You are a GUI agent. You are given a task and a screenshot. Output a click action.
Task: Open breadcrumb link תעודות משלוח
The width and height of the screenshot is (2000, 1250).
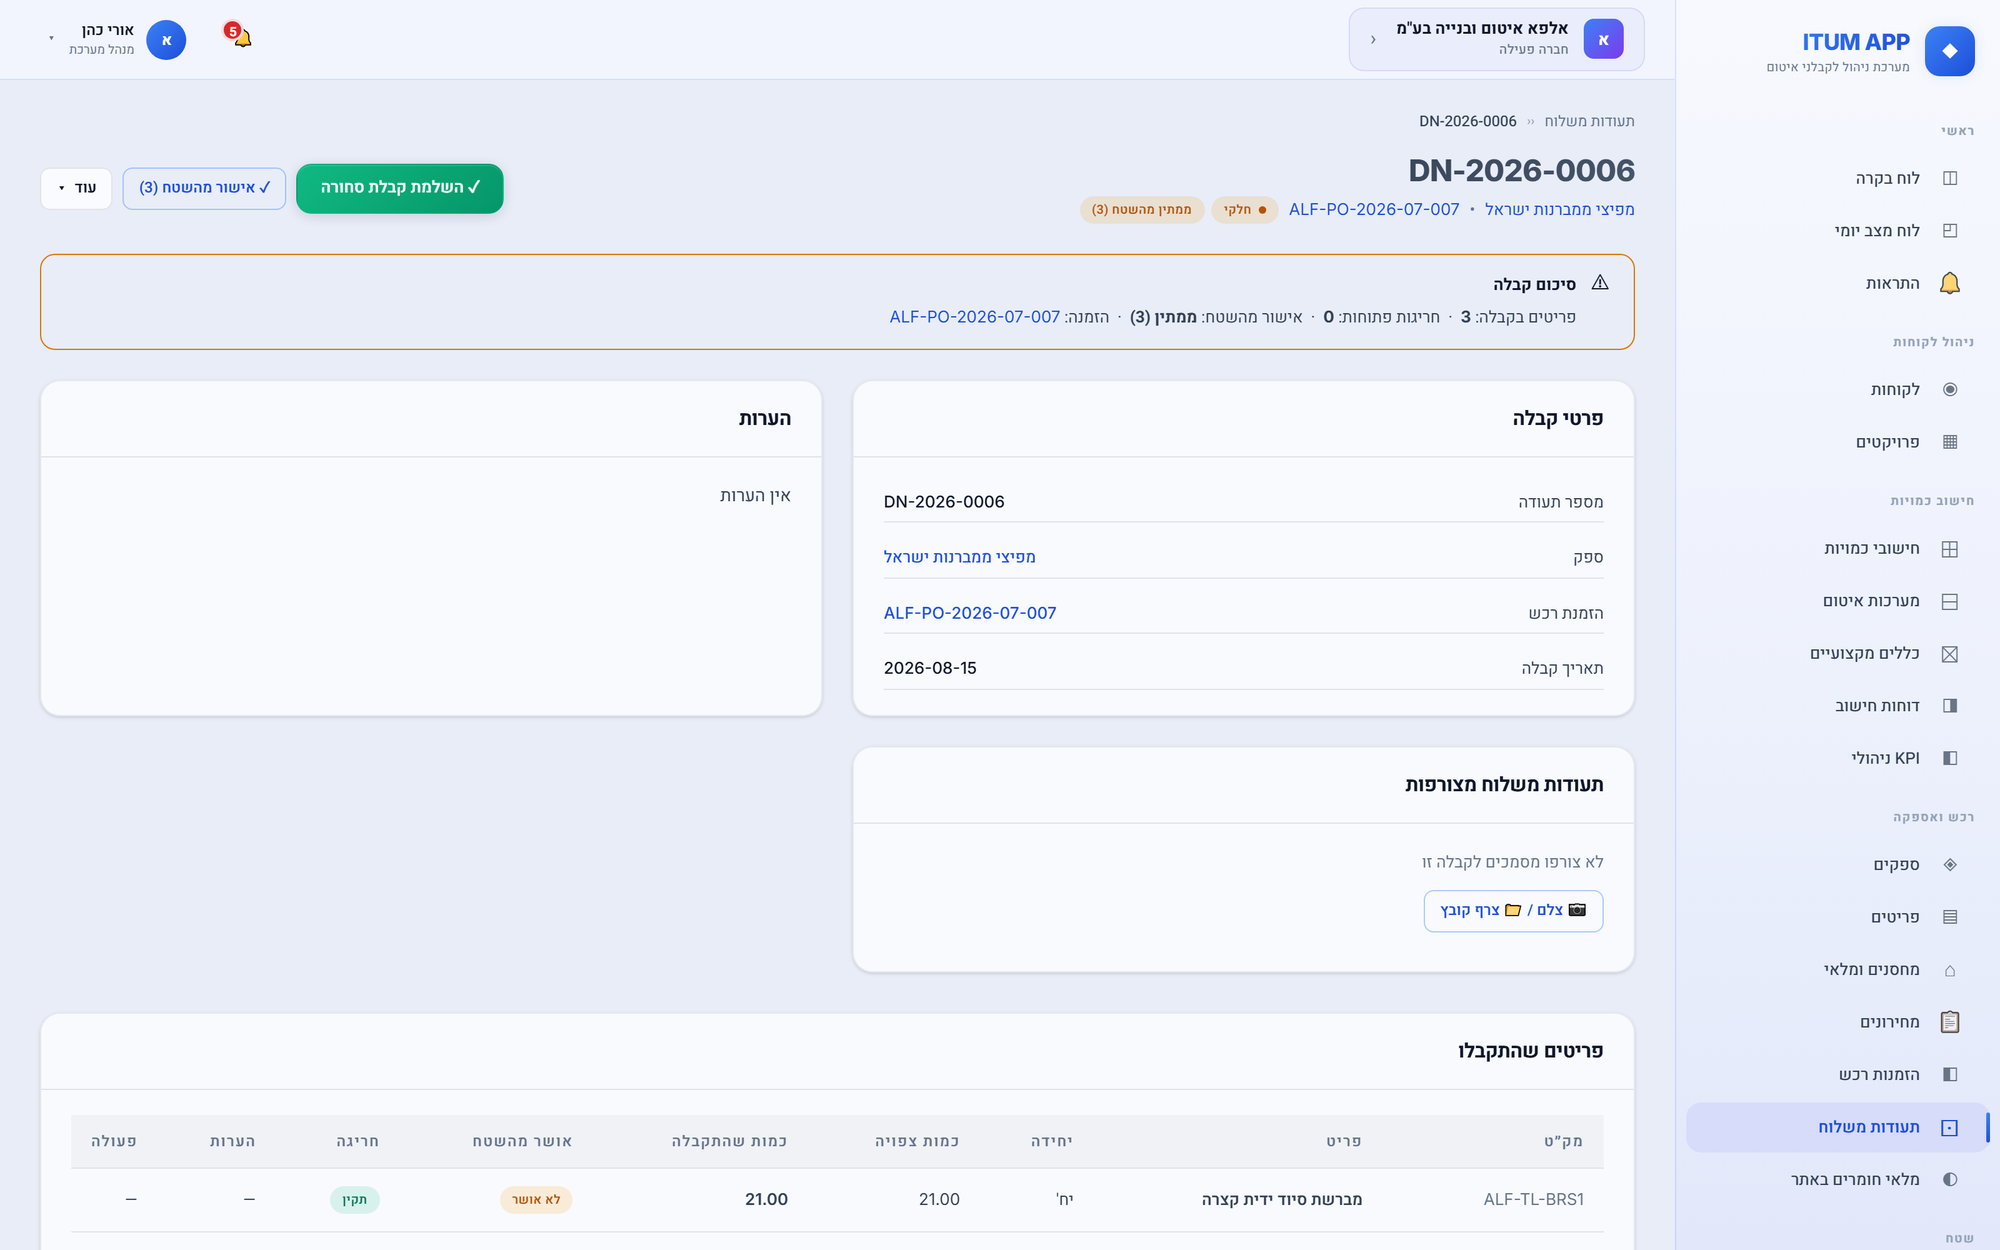1589,121
